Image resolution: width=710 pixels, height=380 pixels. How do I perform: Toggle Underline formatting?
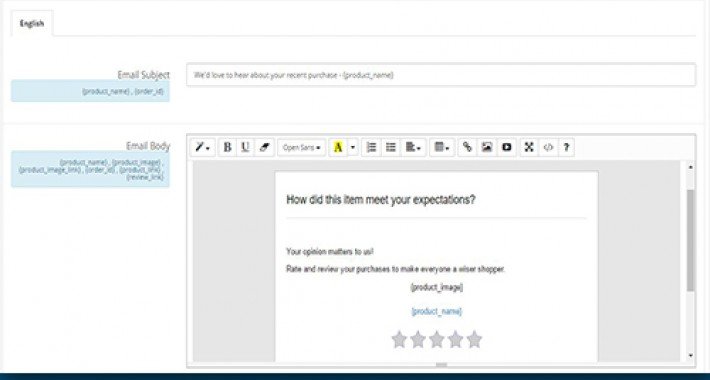click(x=245, y=147)
